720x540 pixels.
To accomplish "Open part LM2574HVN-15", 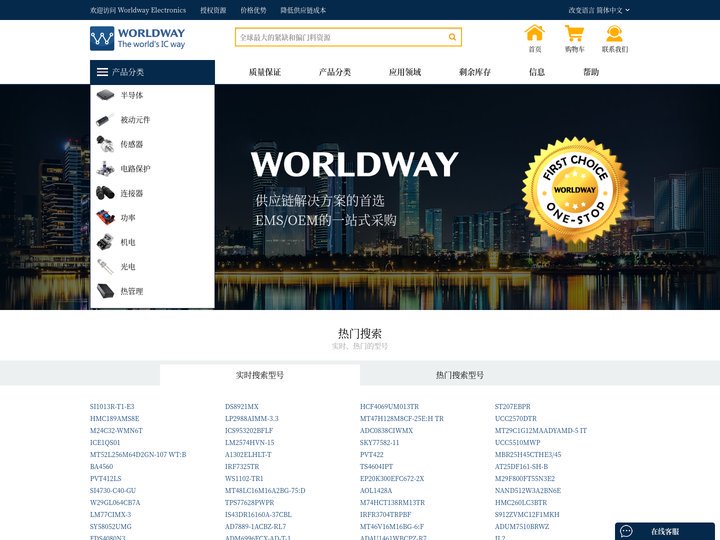I will (249, 442).
